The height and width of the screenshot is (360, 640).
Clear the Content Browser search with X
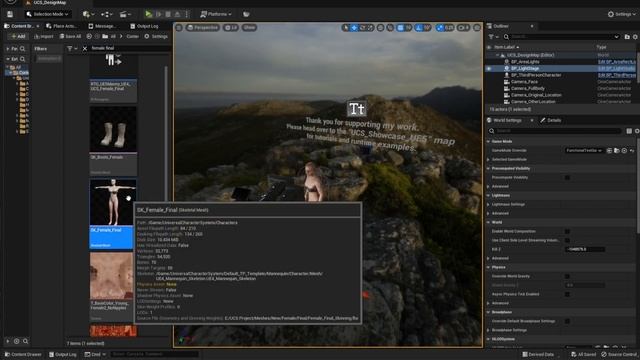[x=84, y=49]
